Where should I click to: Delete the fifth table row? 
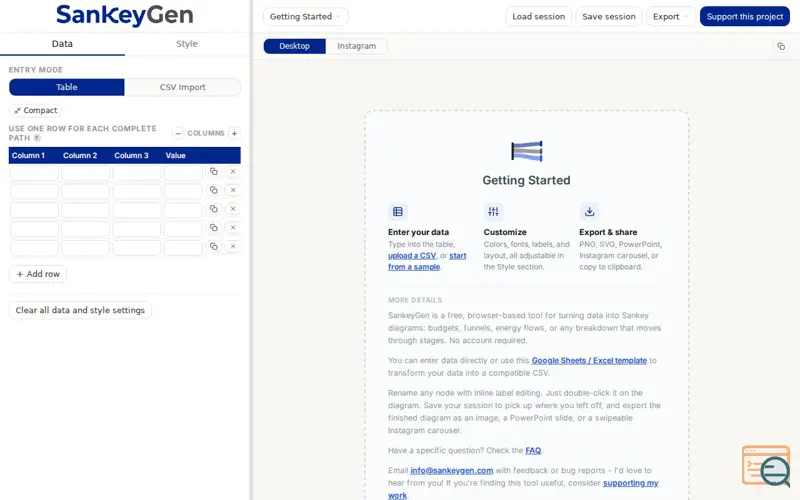(x=233, y=246)
